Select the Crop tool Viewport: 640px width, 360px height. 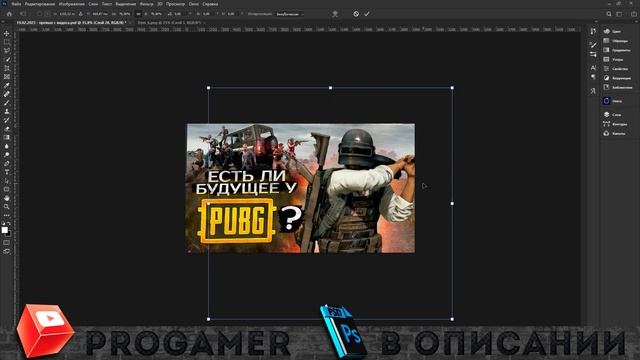tap(7, 68)
